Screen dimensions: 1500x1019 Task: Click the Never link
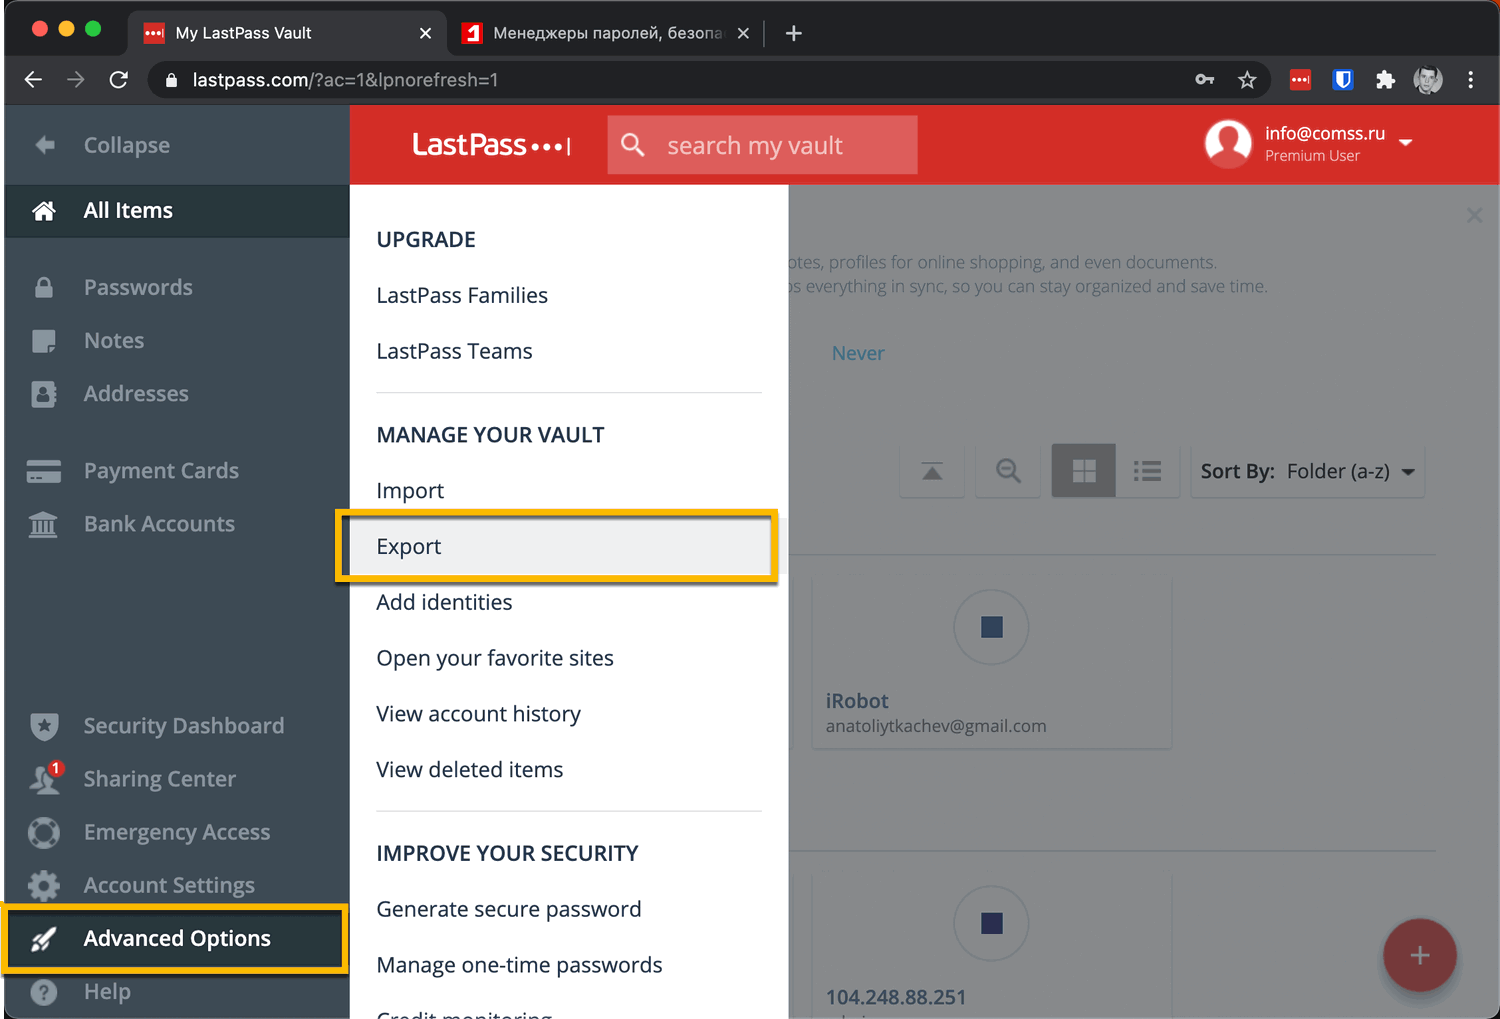(x=857, y=352)
